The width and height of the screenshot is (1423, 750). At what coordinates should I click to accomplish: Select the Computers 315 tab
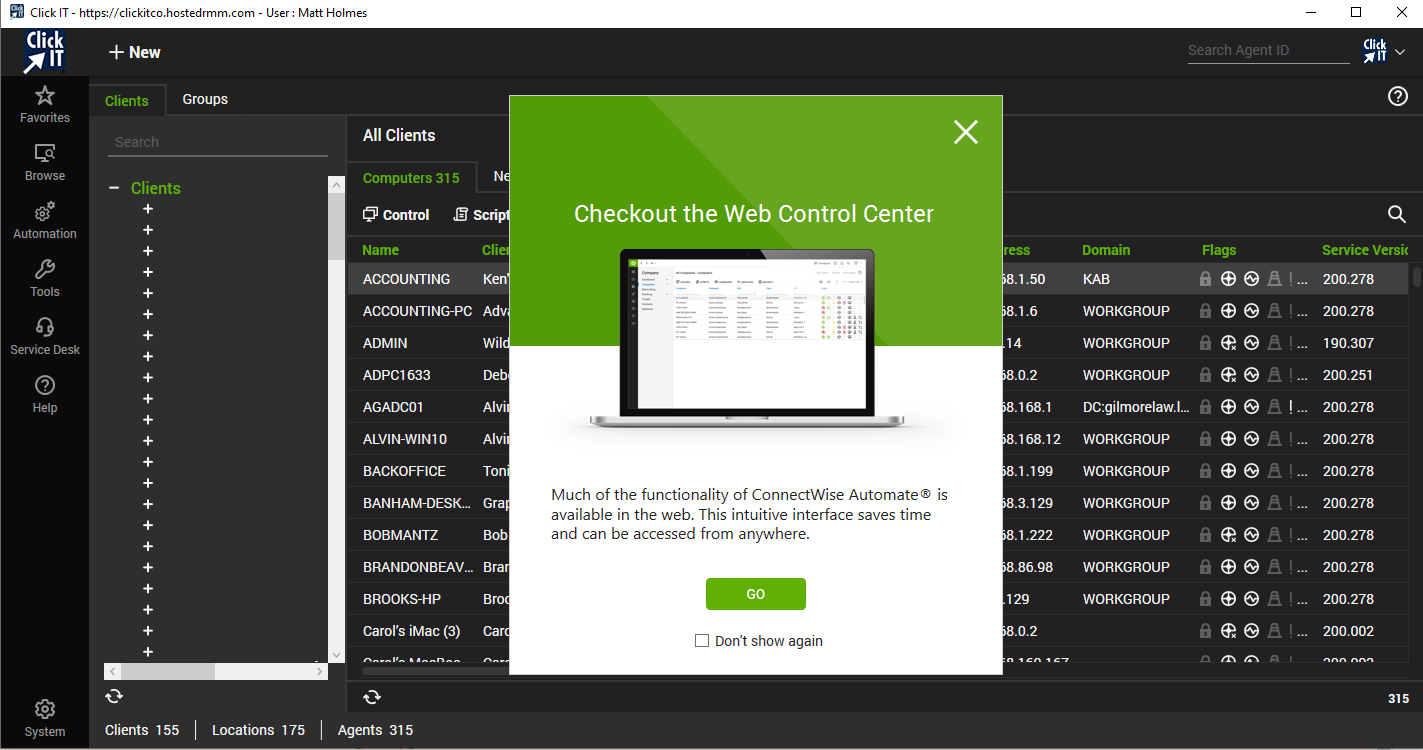coord(411,178)
